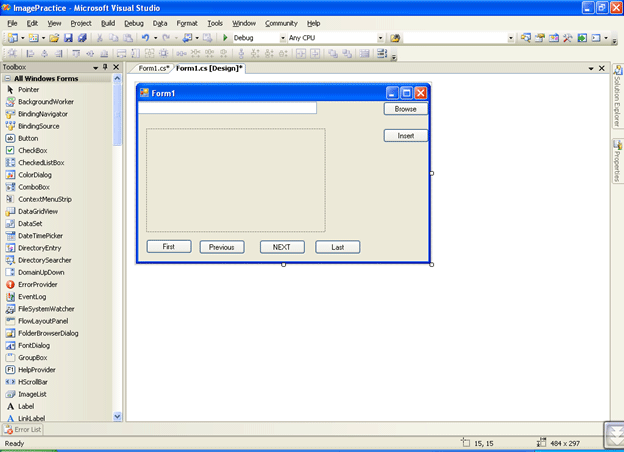
Task: Expand the standard toolbar overflow options
Action: coord(614,39)
